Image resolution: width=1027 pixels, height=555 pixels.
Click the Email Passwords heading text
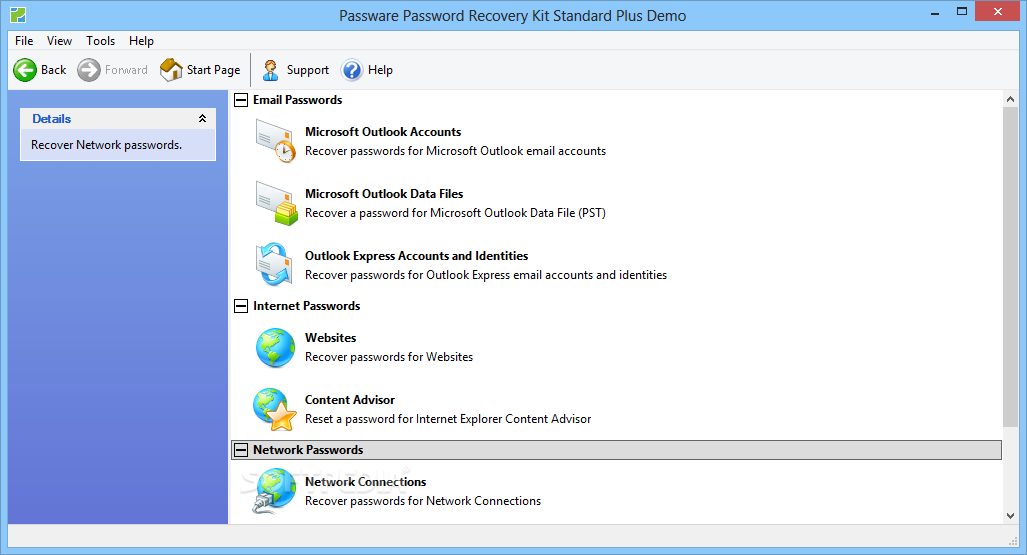[x=297, y=100]
